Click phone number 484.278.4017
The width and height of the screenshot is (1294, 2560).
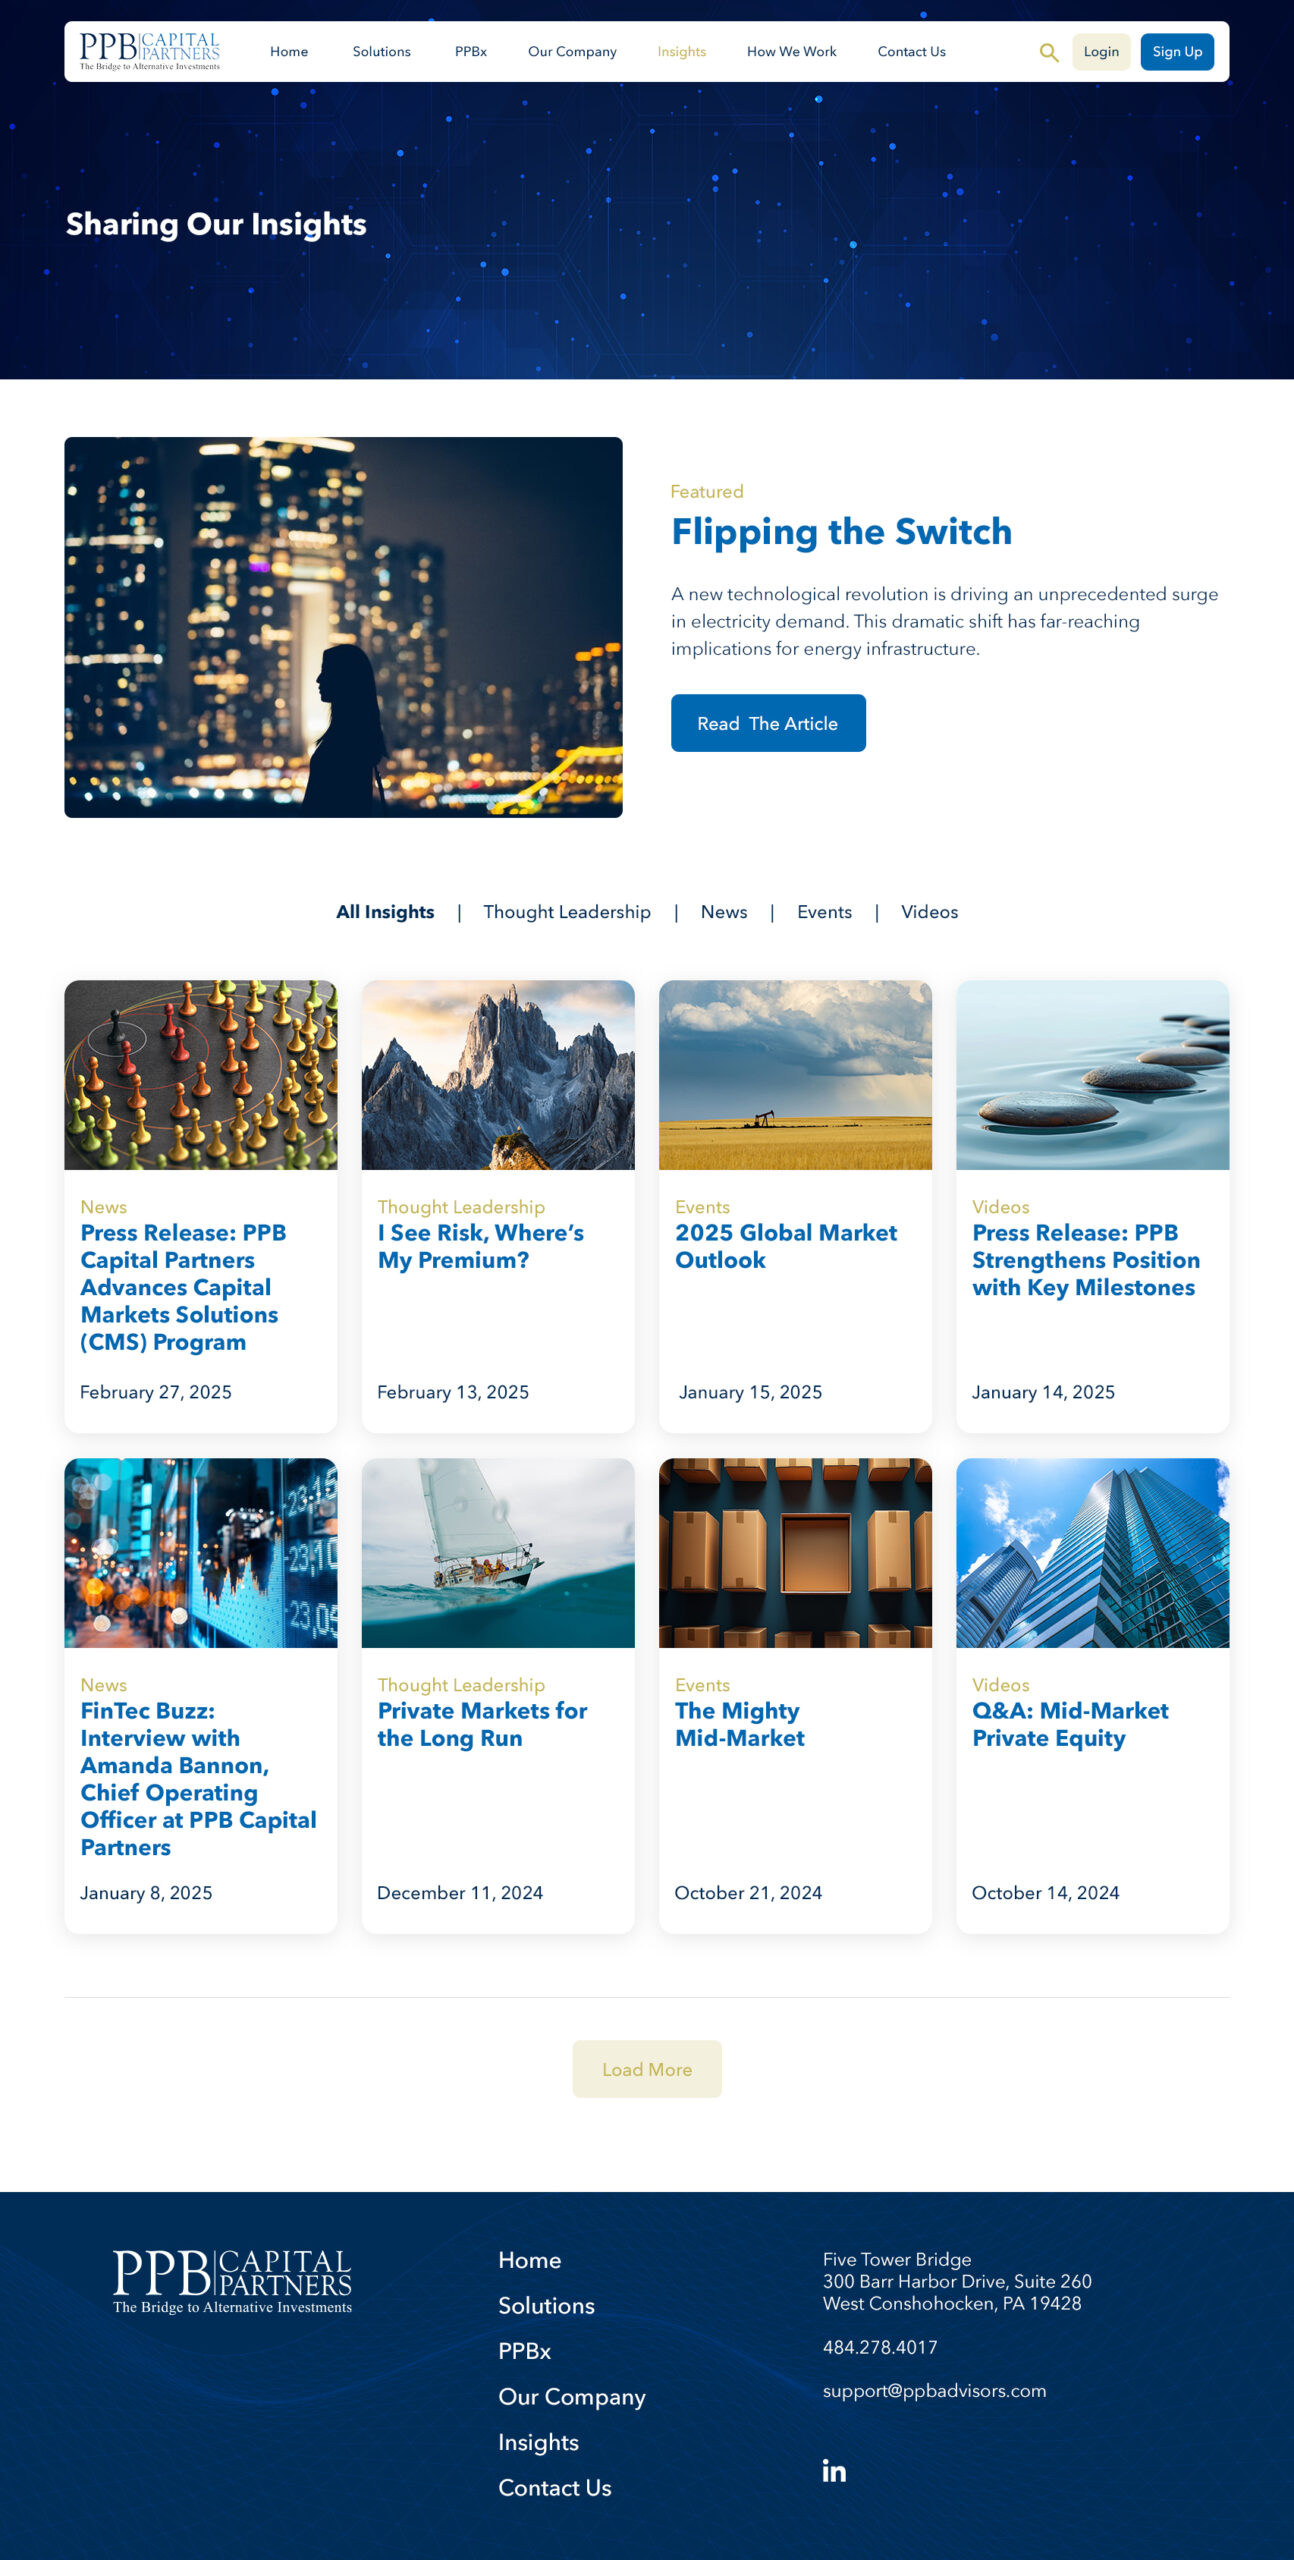pyautogui.click(x=880, y=2347)
